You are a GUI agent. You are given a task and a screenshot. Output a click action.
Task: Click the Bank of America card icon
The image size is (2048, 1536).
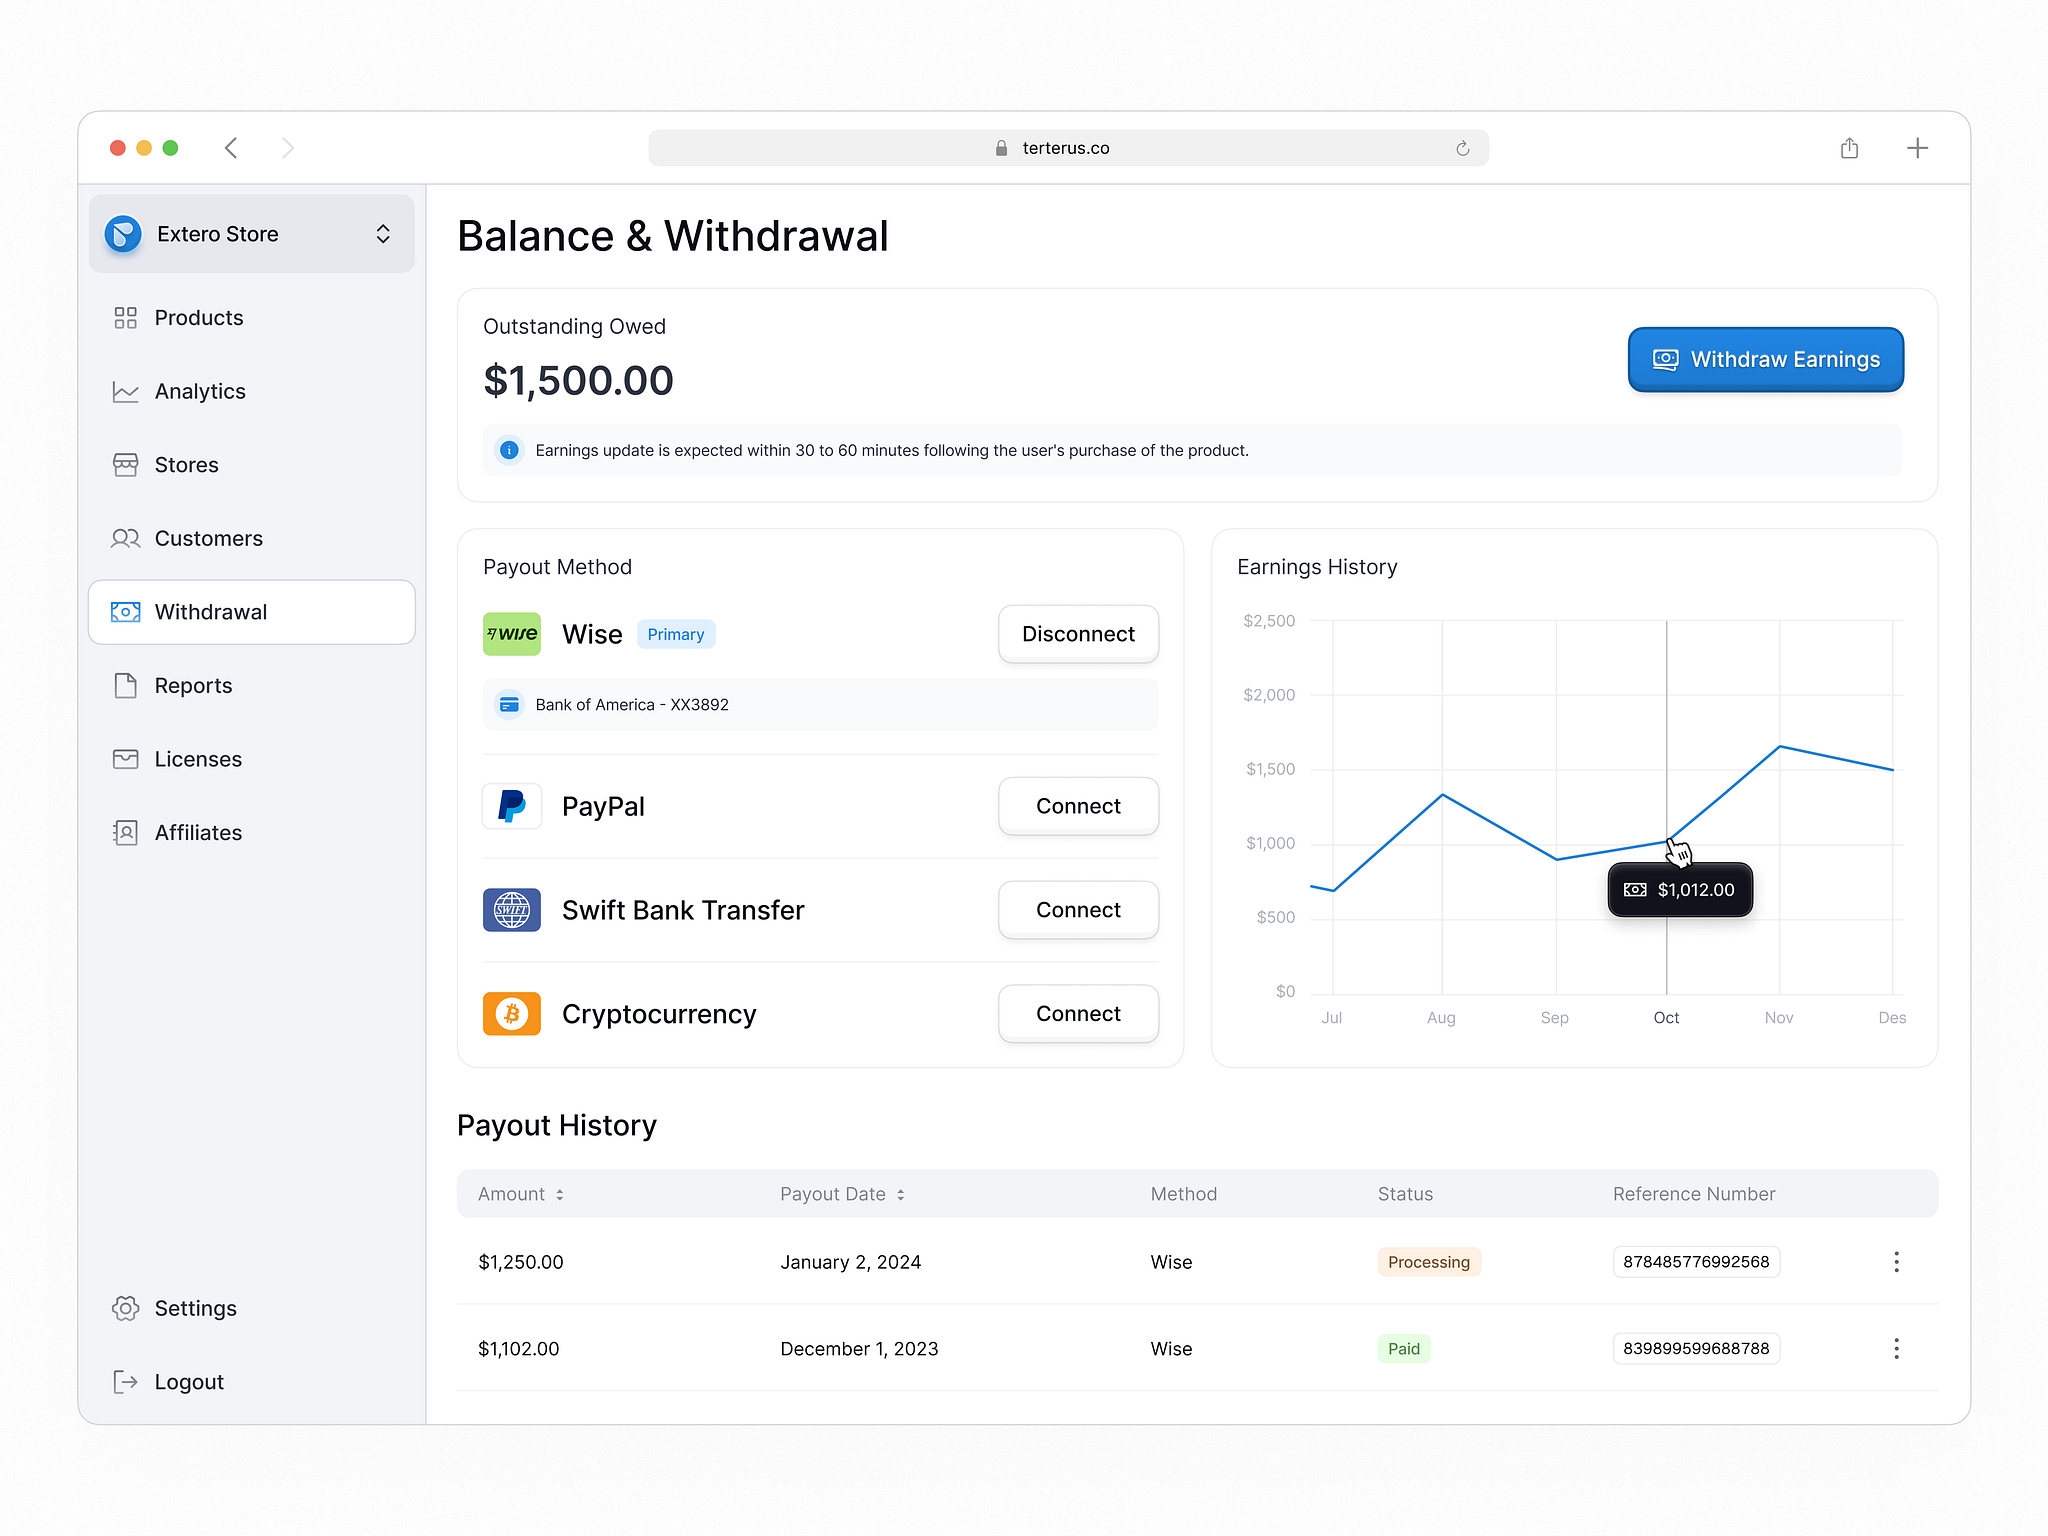510,704
